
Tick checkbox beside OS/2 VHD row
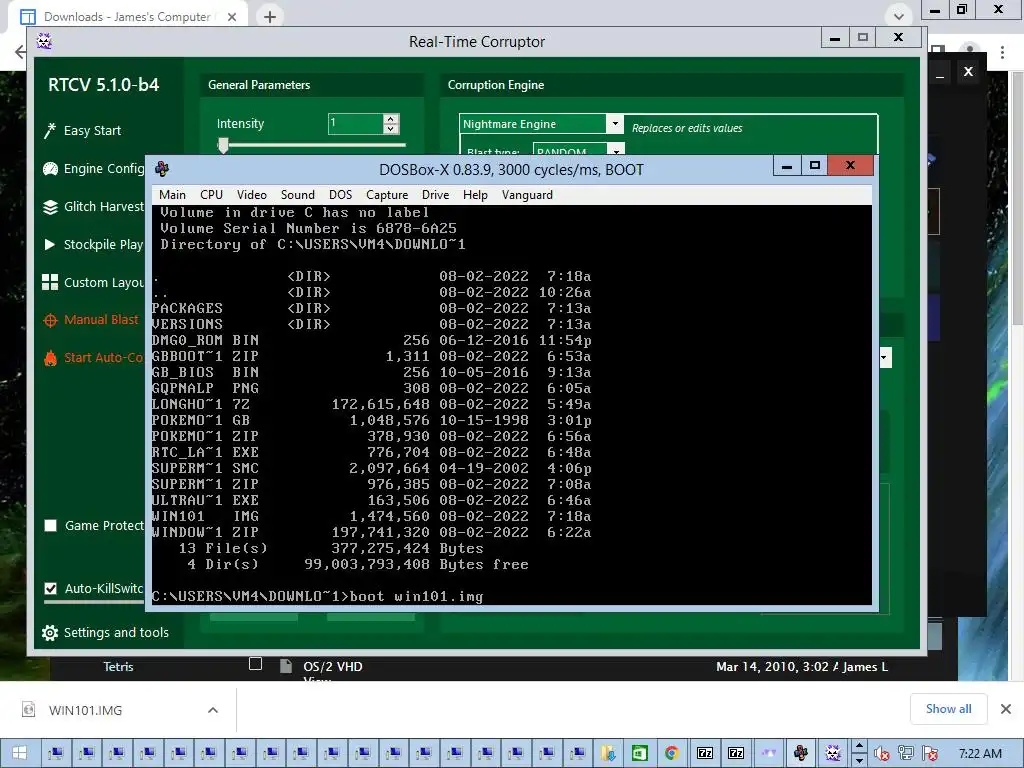(255, 664)
